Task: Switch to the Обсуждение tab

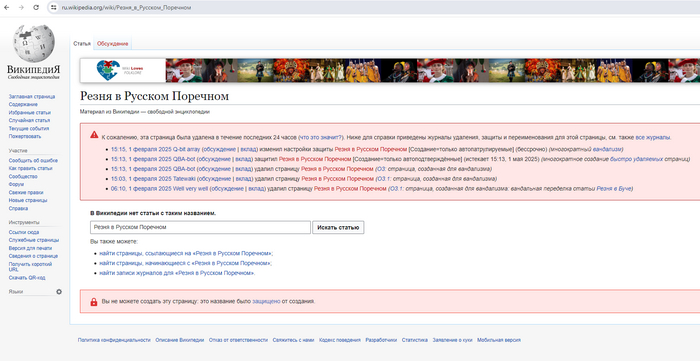Action: coord(112,44)
